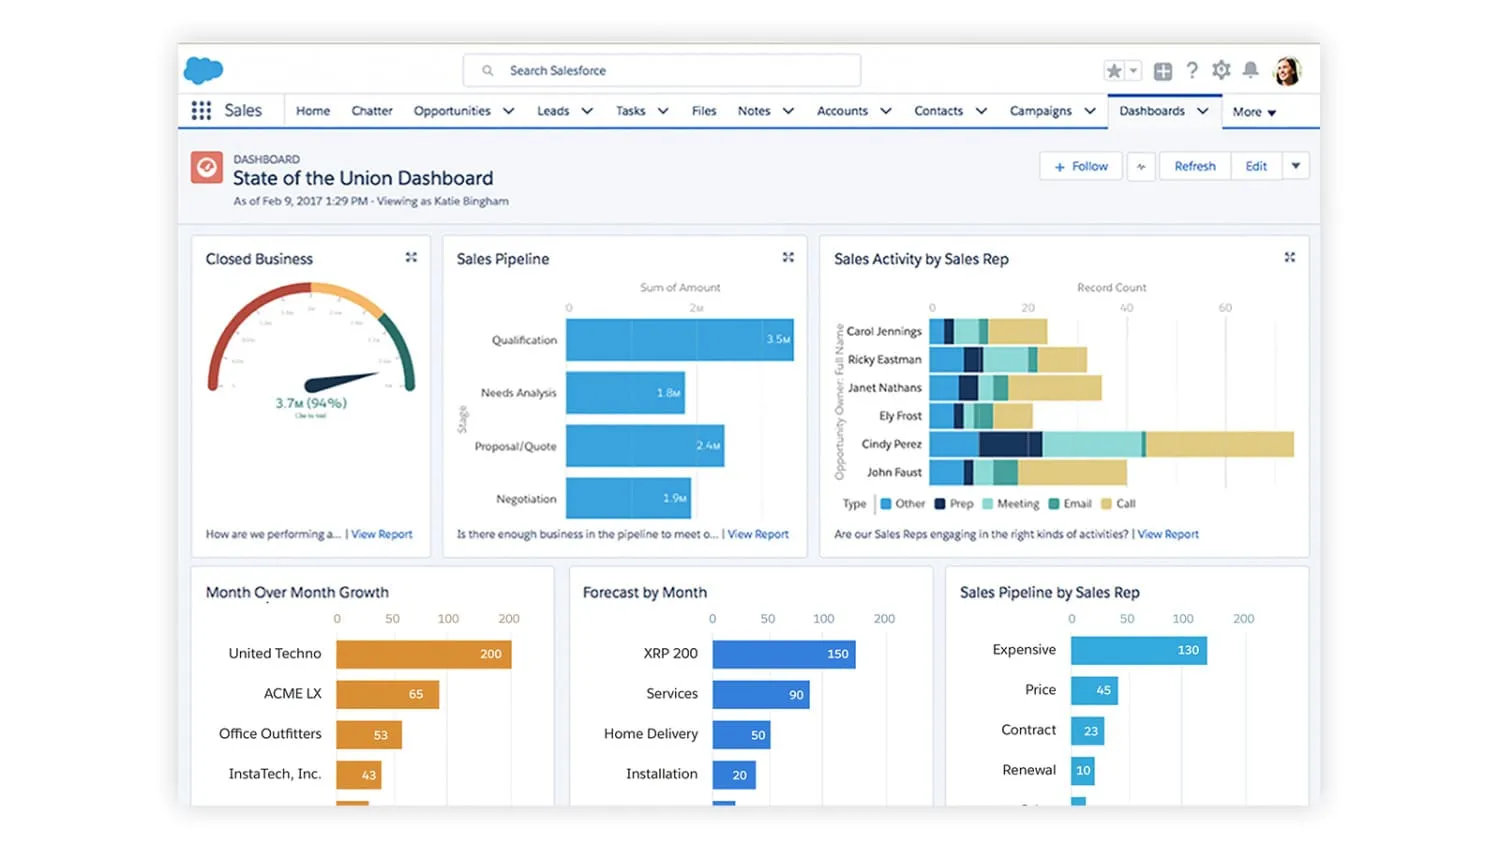Open View Report for Sales Activity

tap(1168, 535)
